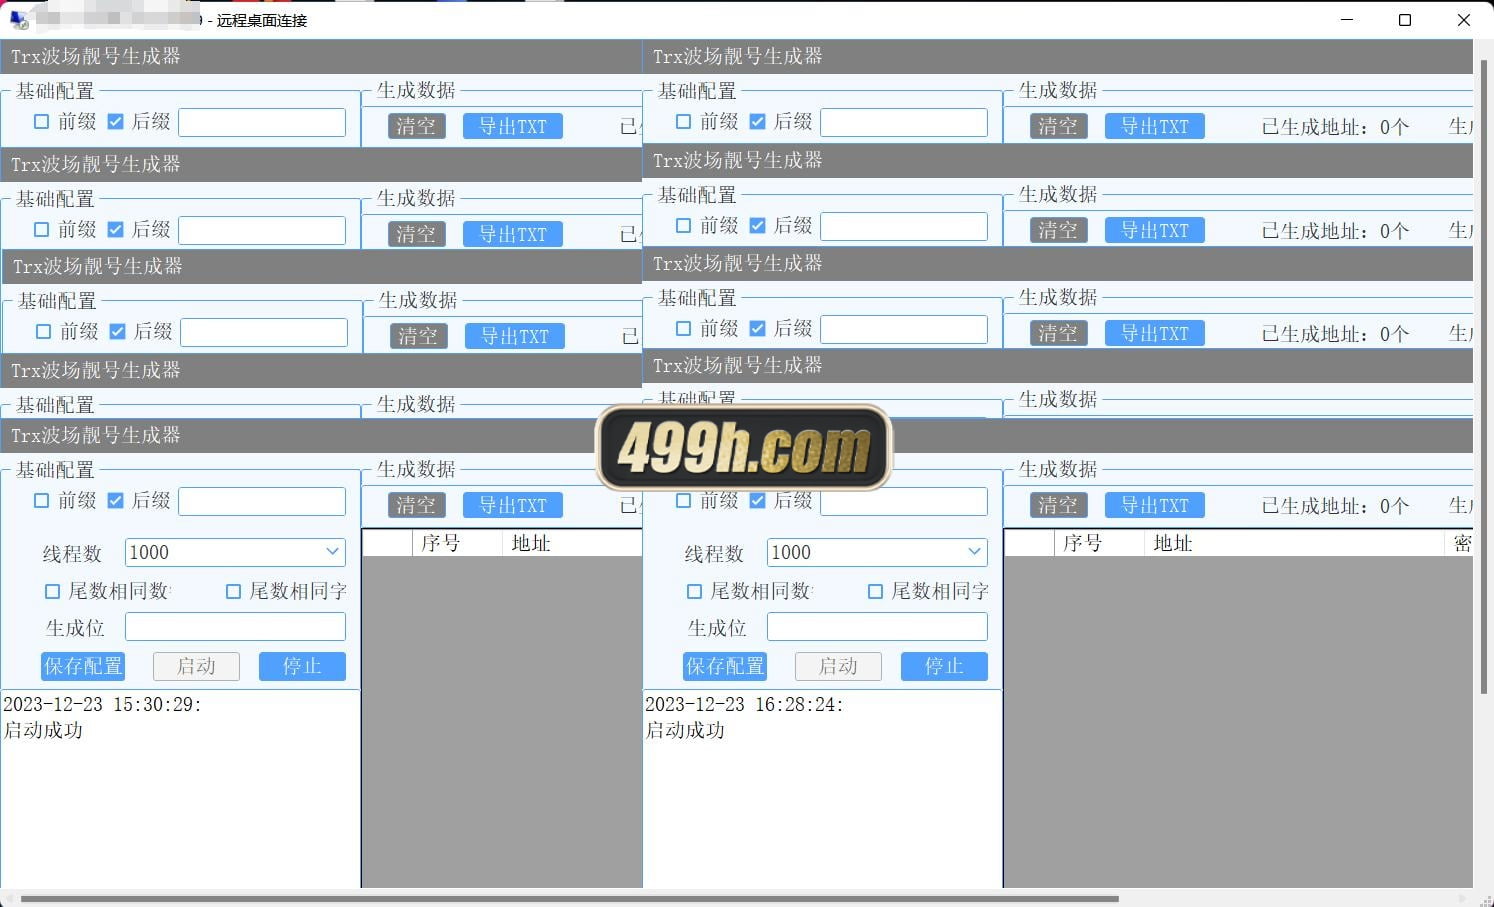This screenshot has width=1494, height=907.
Task: Hit the 启动 button in the 16:28:24 log window
Action: (838, 666)
